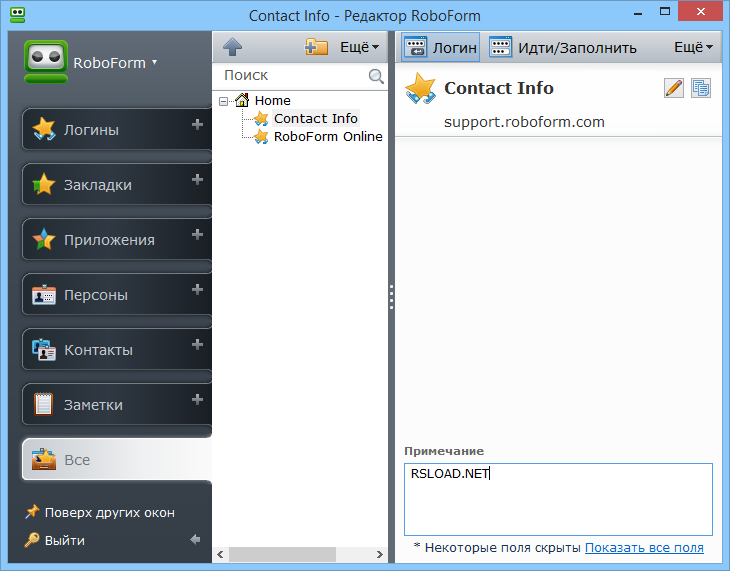730x571 pixels.
Task: Open Ещё dropdown in the tree toolbar
Action: pyautogui.click(x=359, y=47)
